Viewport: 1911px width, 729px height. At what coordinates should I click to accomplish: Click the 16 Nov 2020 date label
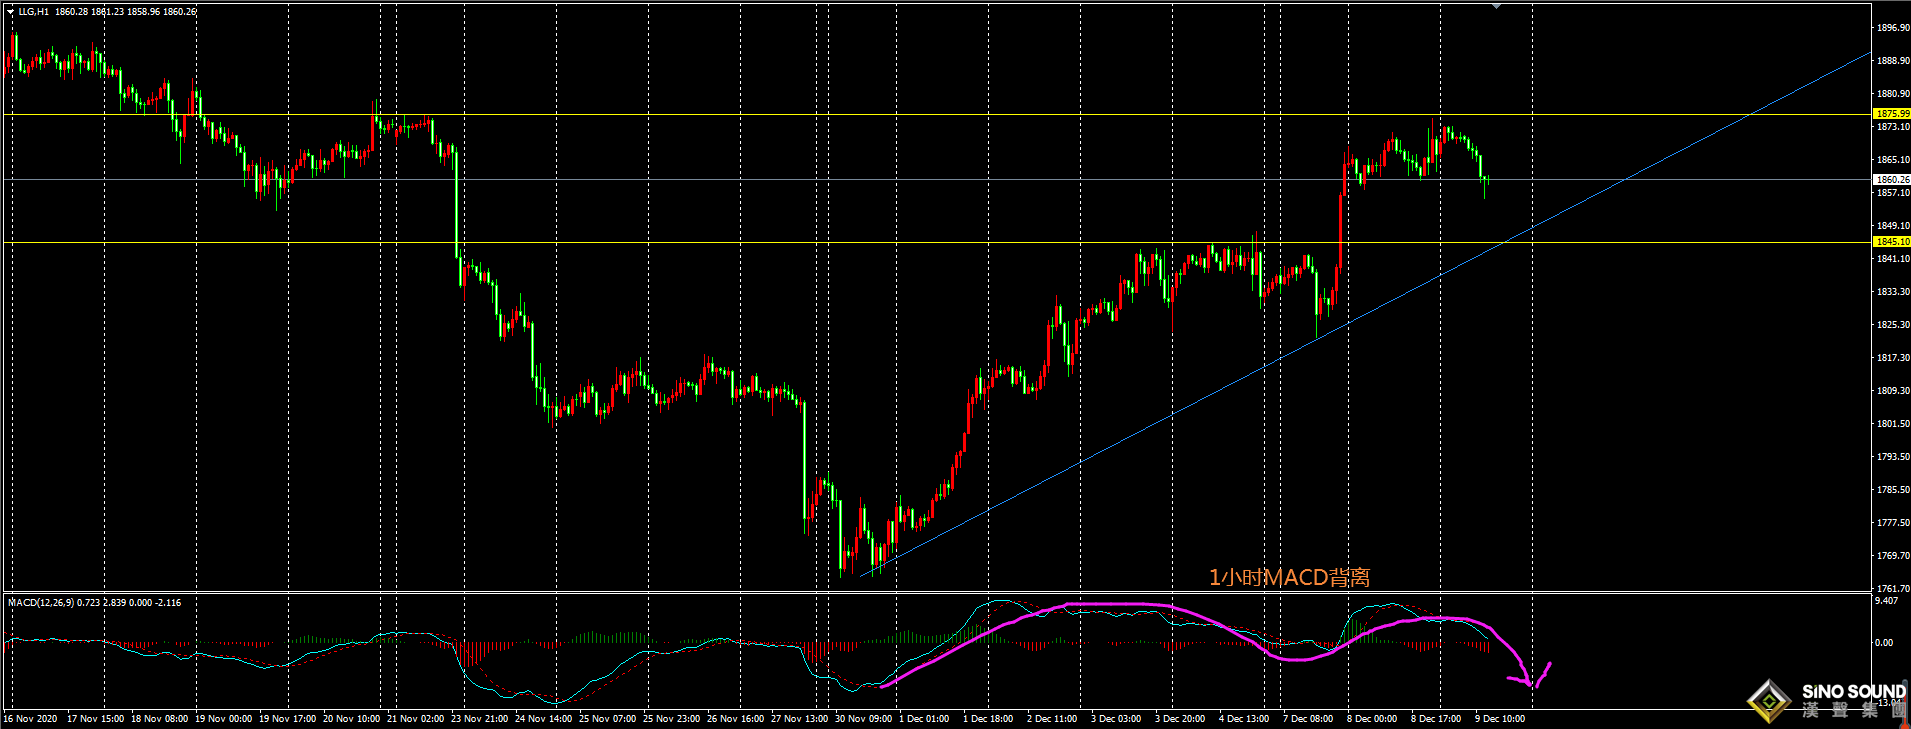pyautogui.click(x=30, y=718)
